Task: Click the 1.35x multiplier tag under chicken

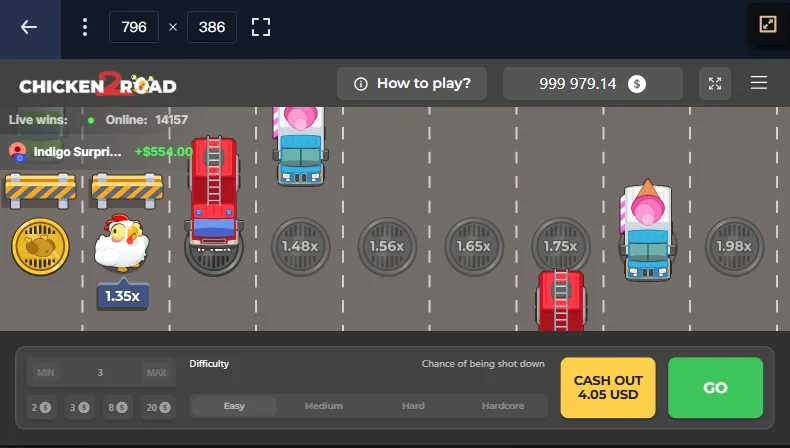Action: tap(123, 295)
